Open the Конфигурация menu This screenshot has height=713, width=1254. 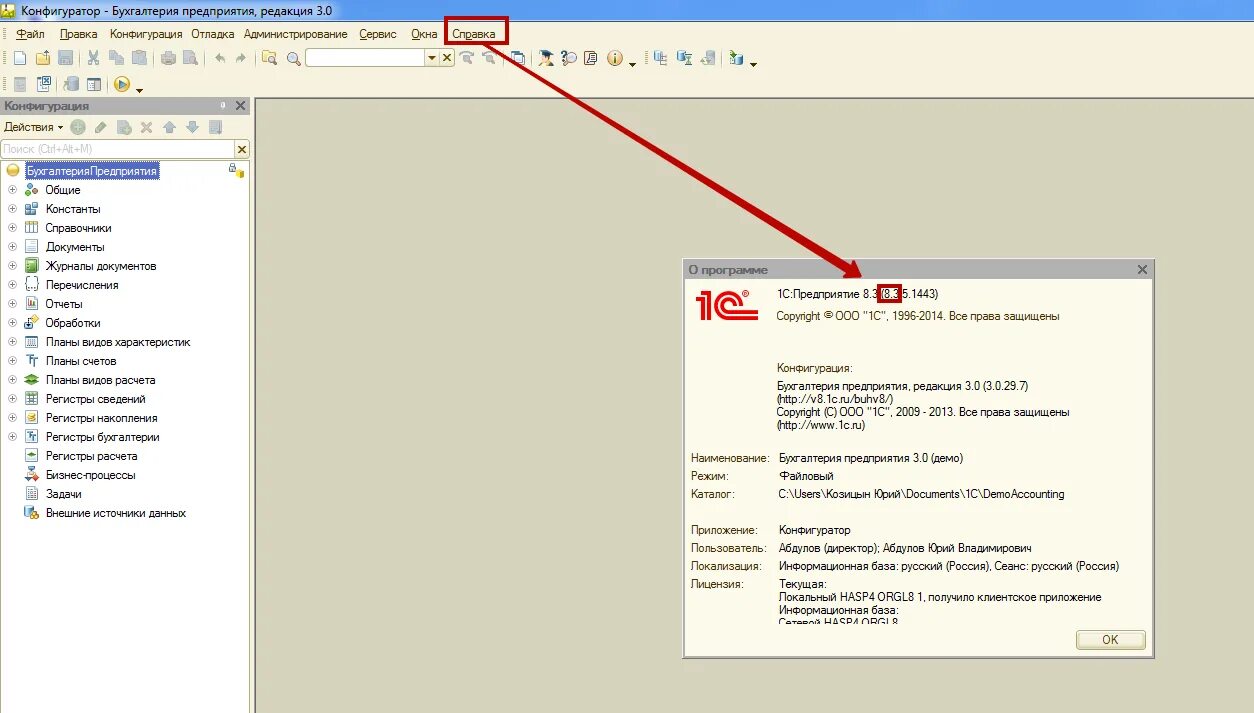tap(146, 34)
